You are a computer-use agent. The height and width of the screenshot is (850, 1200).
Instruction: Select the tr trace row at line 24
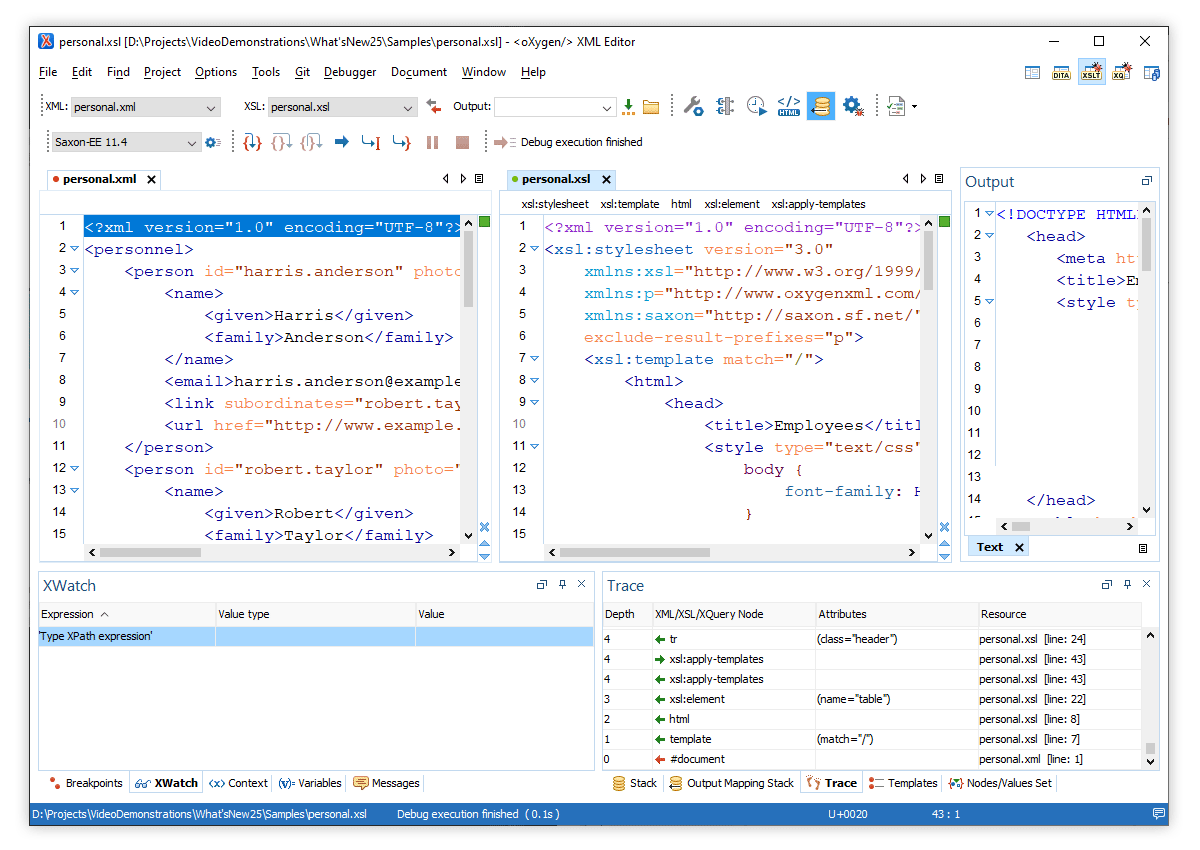[x=871, y=638]
